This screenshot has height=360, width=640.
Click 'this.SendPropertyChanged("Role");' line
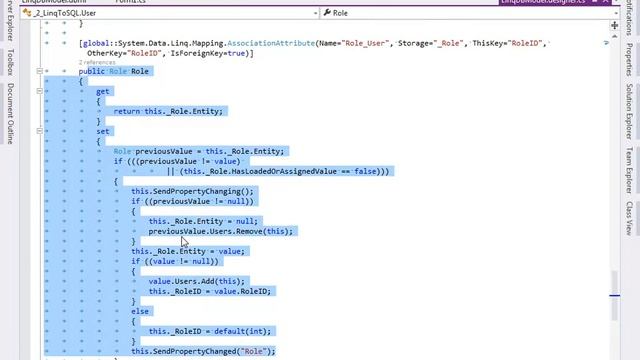(203, 351)
